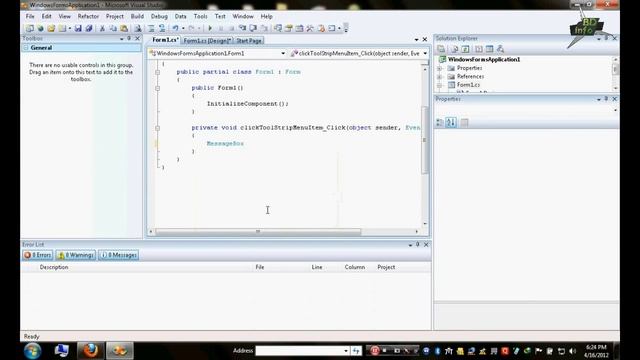640x360 pixels.
Task: Collapse the Form1() constructor outlining marker
Action: point(157,88)
